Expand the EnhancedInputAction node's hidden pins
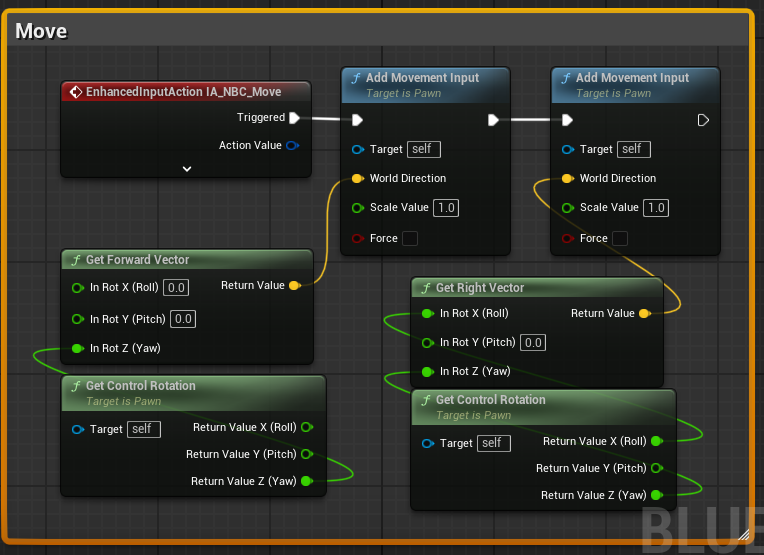 pyautogui.click(x=187, y=169)
